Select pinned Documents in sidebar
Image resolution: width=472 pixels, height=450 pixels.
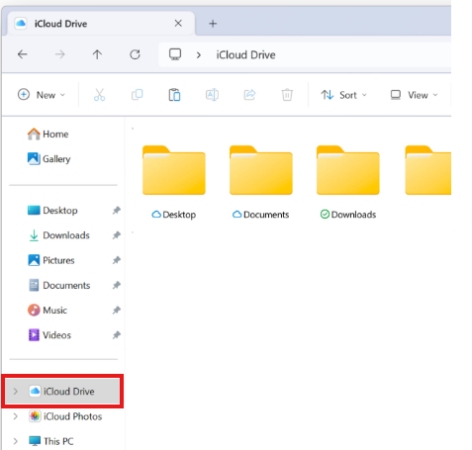click(x=59, y=285)
